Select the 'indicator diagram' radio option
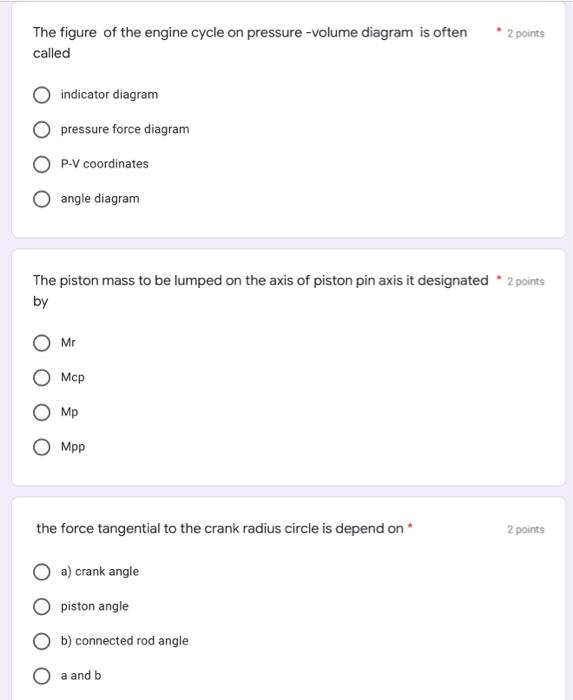This screenshot has width=573, height=700. tap(42, 95)
